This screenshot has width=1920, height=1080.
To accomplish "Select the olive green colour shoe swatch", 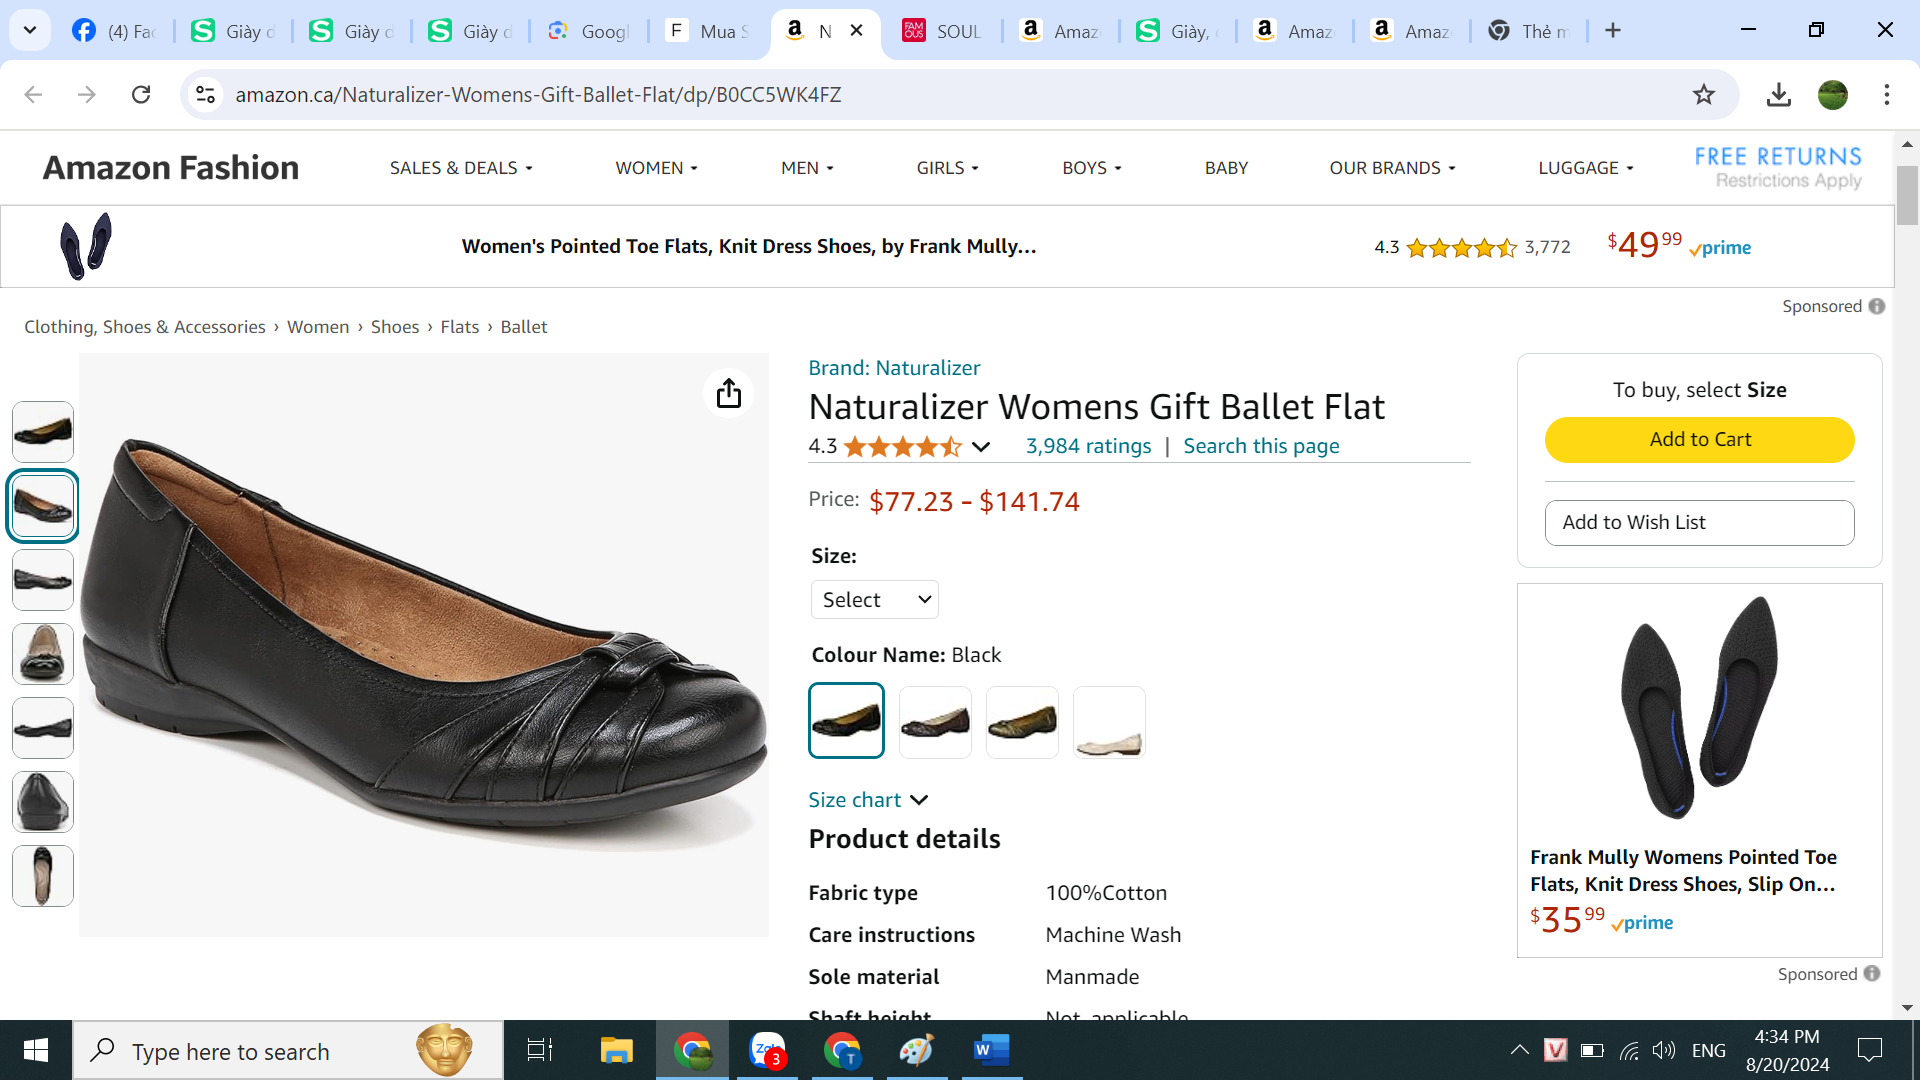I will pos(1021,722).
